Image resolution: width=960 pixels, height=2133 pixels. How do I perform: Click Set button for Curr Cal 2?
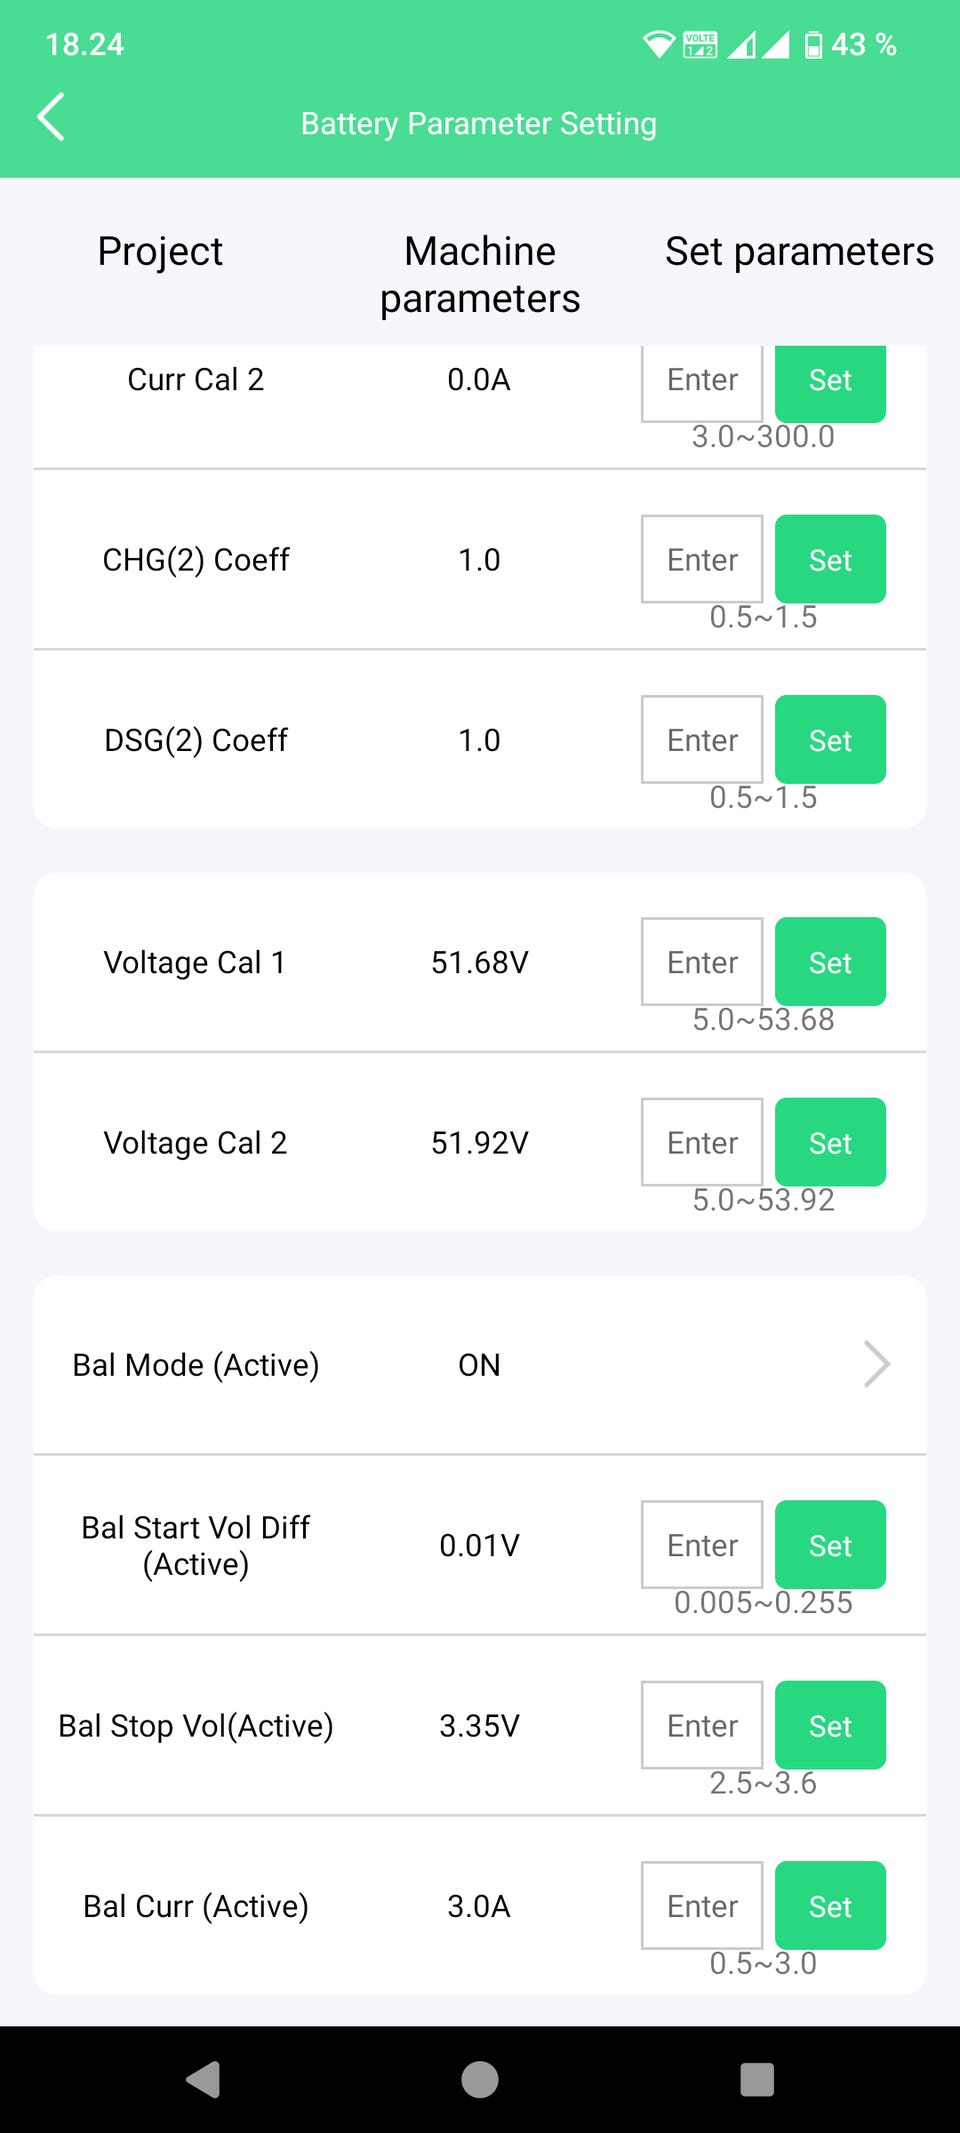pos(830,383)
